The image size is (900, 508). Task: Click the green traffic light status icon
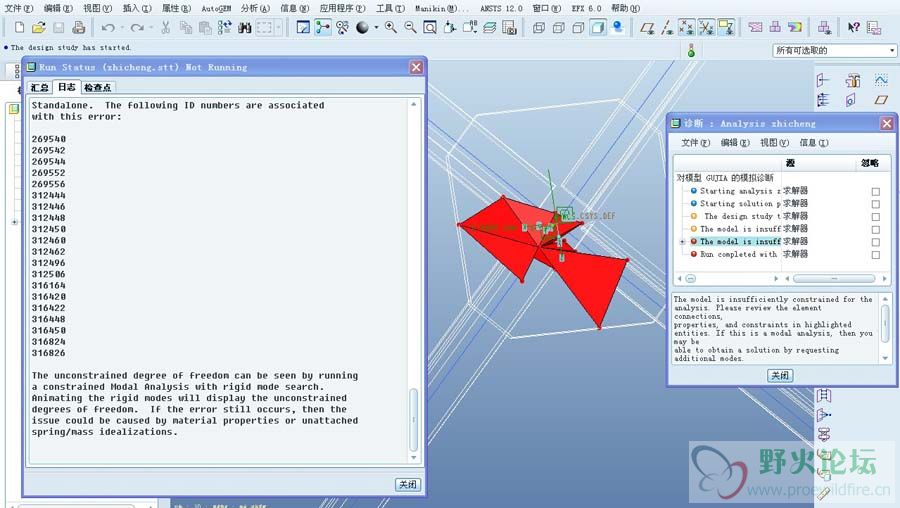pyautogui.click(x=691, y=51)
